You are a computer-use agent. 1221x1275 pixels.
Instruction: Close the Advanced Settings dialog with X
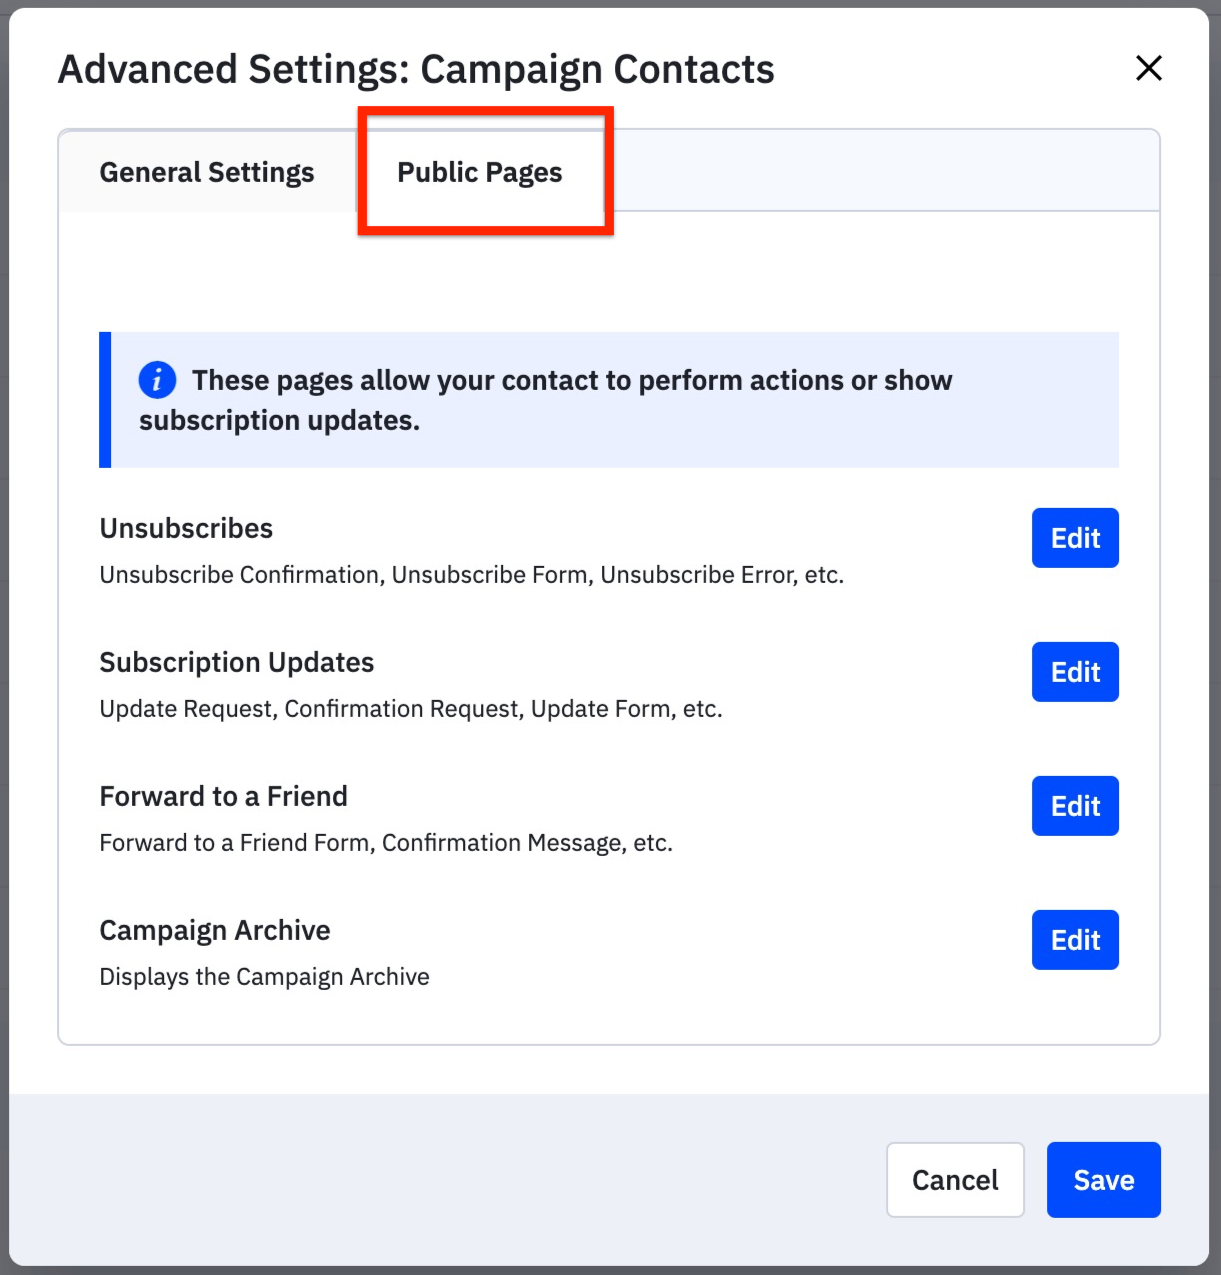1149,68
